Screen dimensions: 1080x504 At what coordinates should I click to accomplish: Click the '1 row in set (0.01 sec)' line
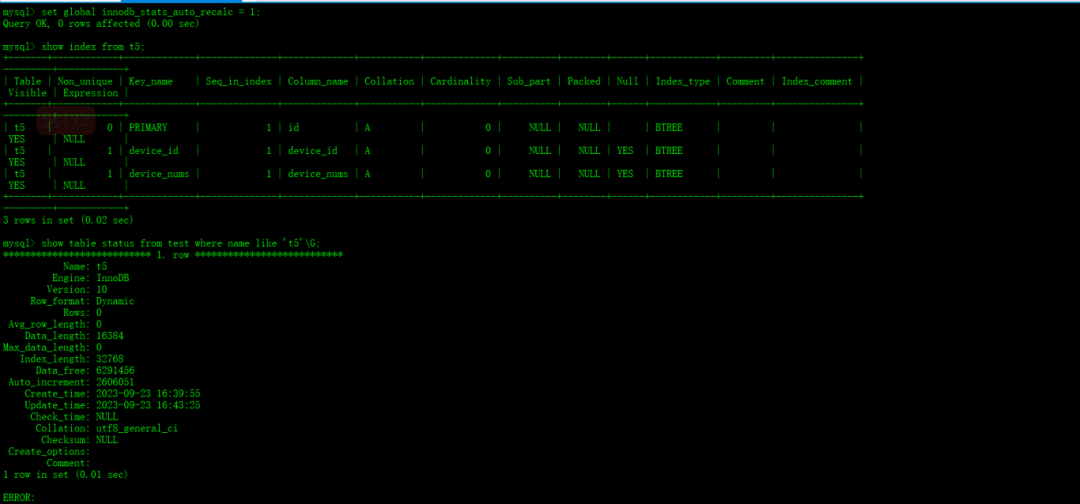(x=65, y=475)
